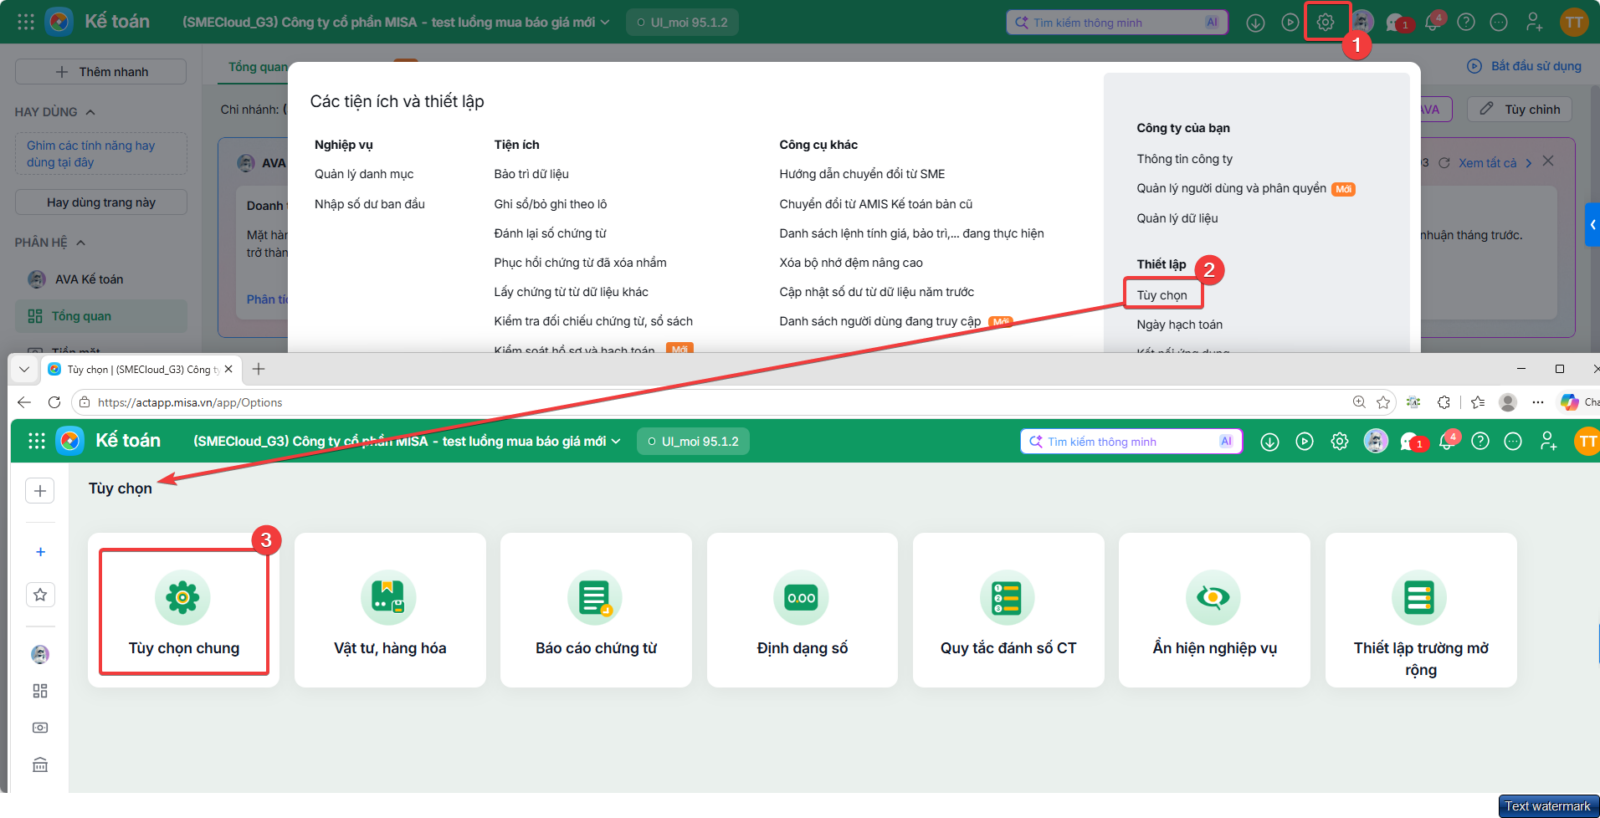This screenshot has height=818, width=1600.
Task: Bookmark the page with the address bar star
Action: 1383,402
